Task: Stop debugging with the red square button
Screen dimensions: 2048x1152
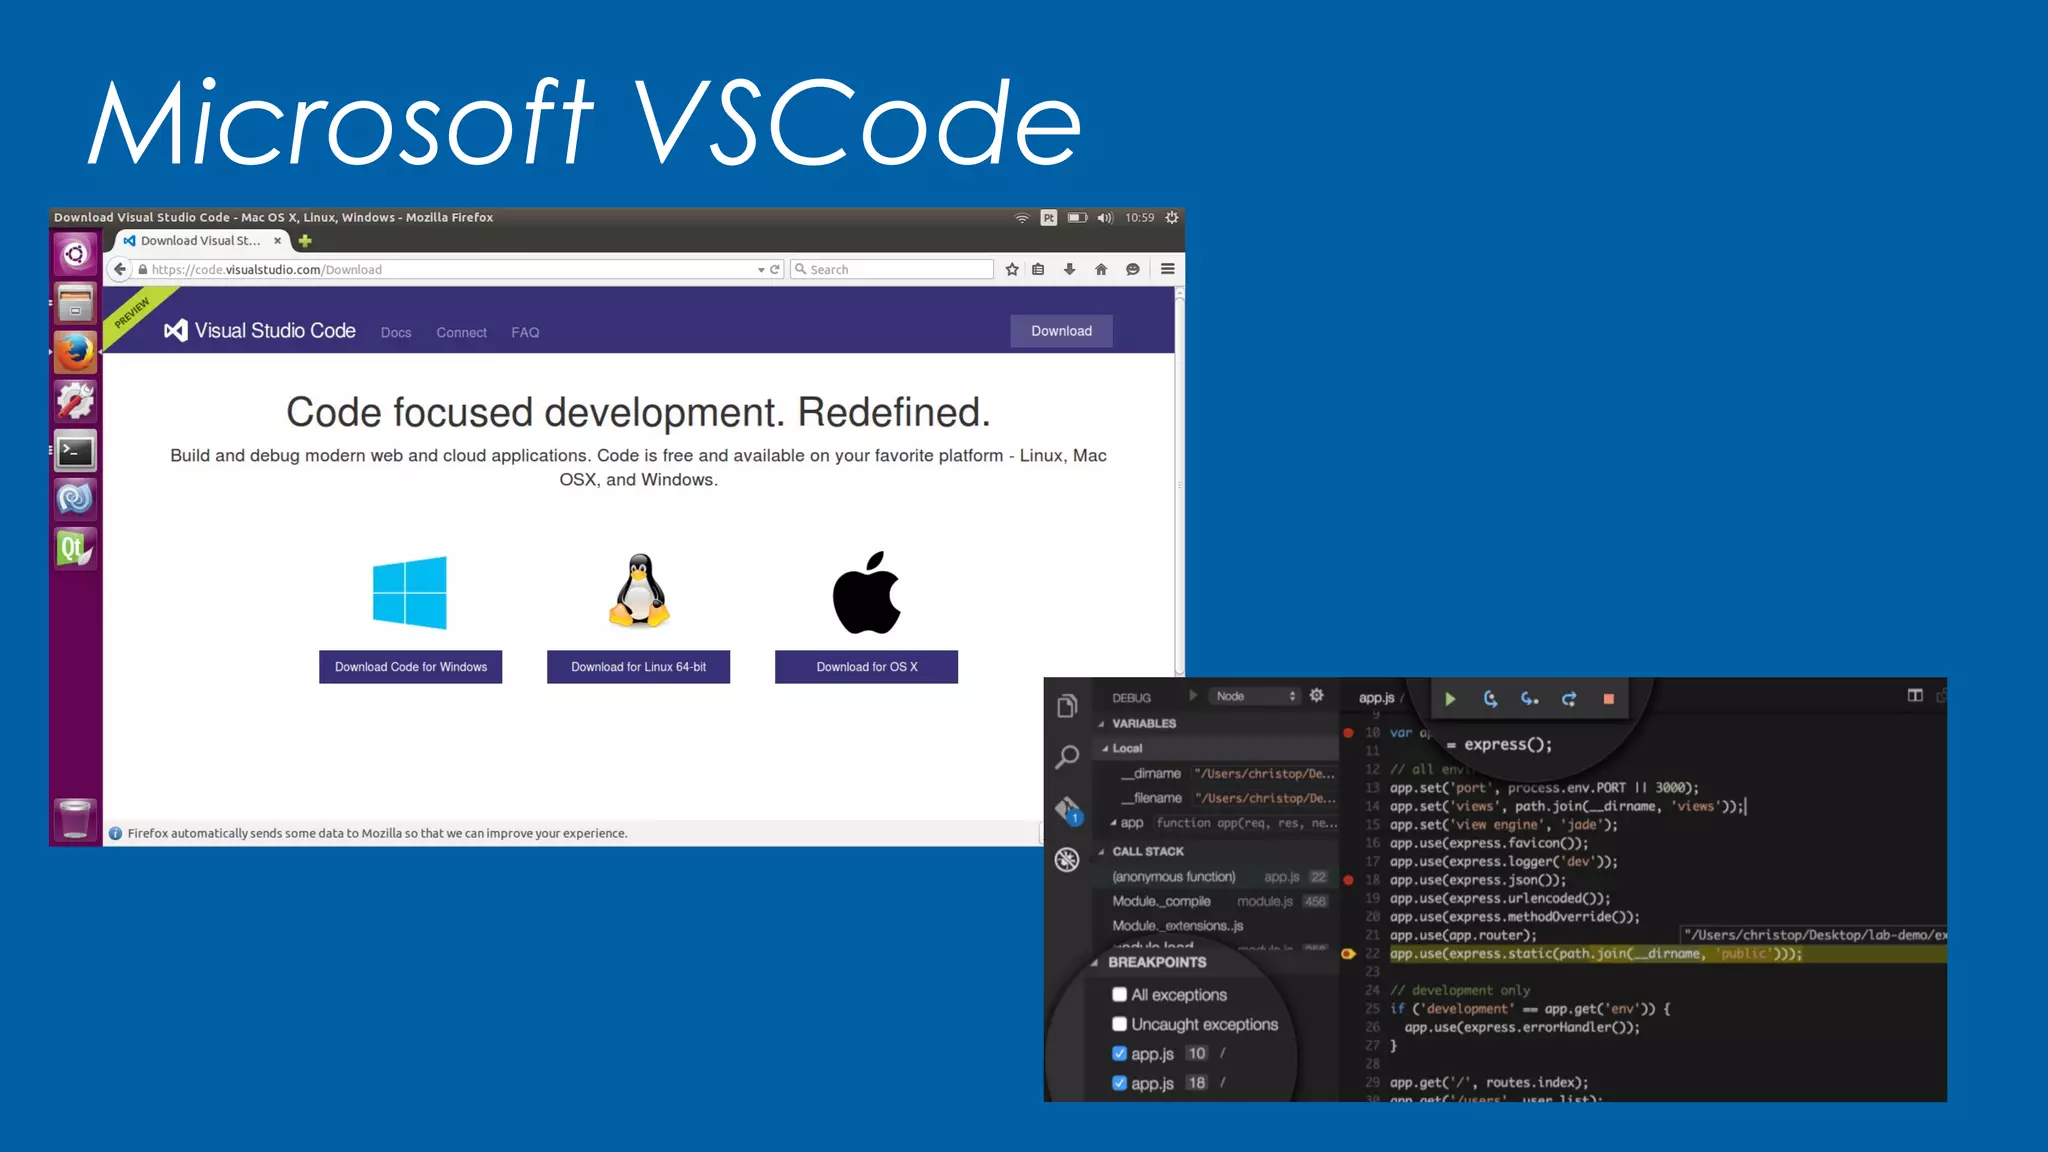Action: pyautogui.click(x=1608, y=699)
